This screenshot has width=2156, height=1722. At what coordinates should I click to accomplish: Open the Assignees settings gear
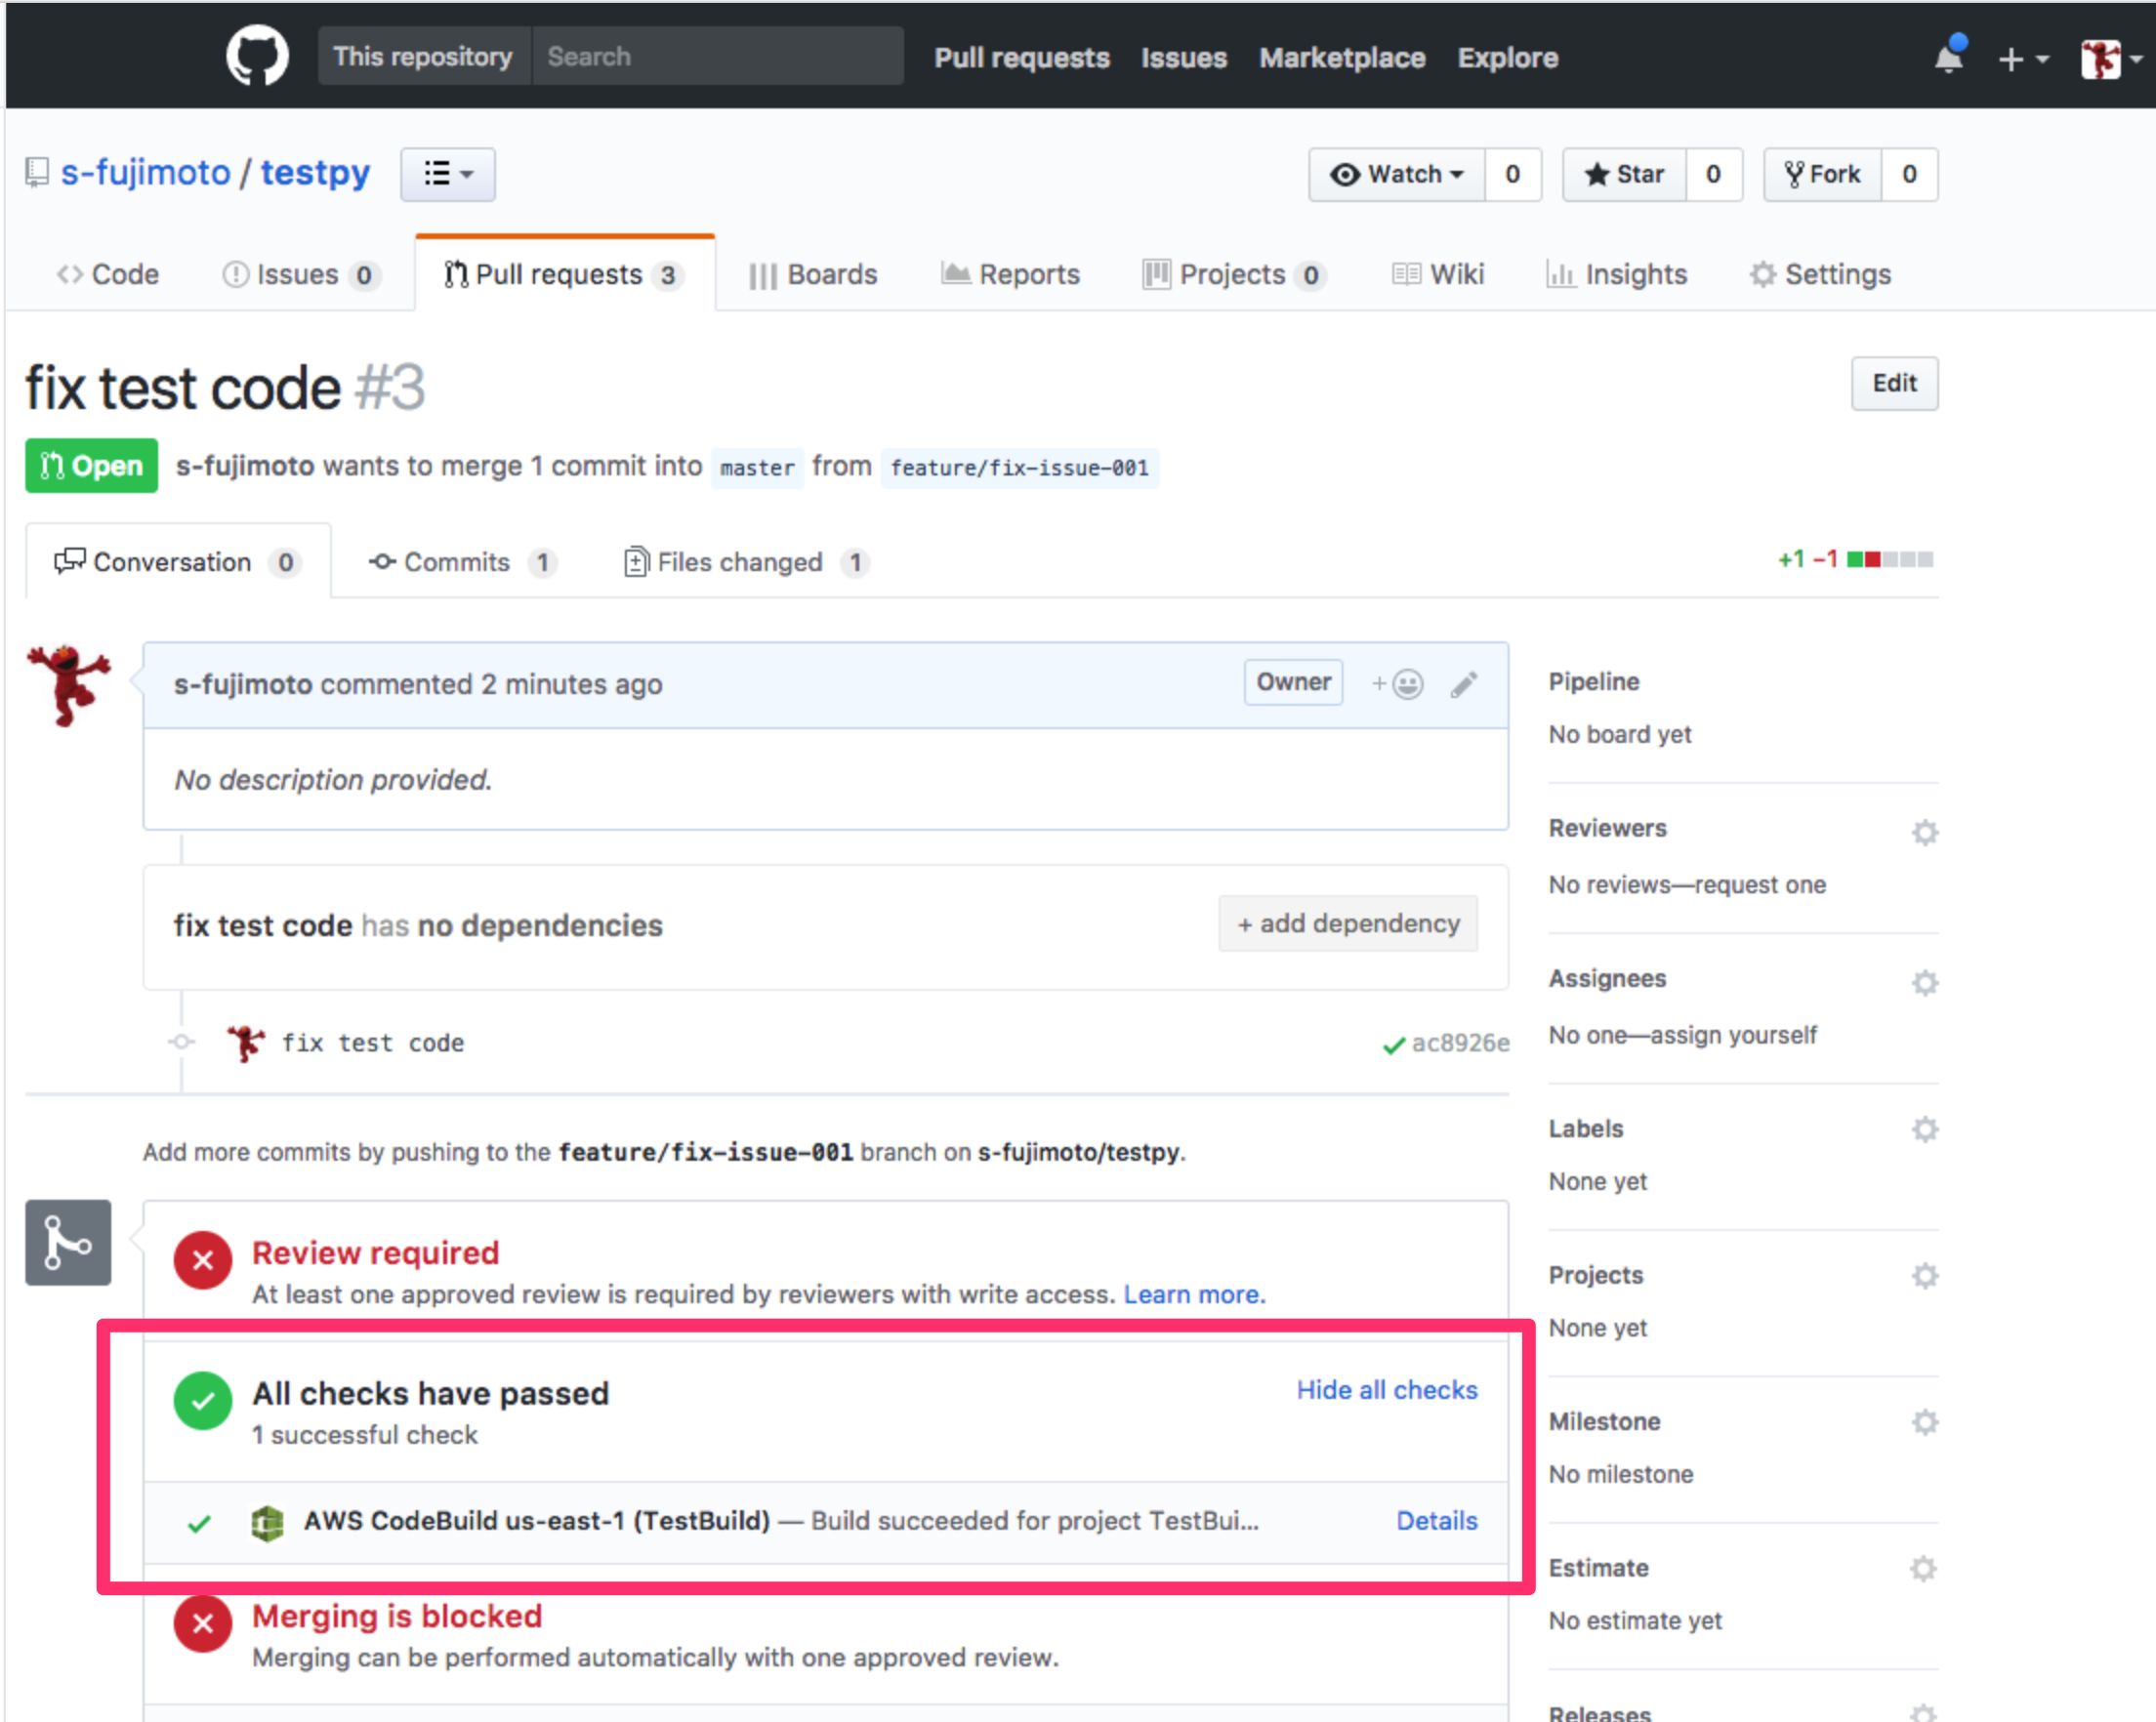[1924, 982]
